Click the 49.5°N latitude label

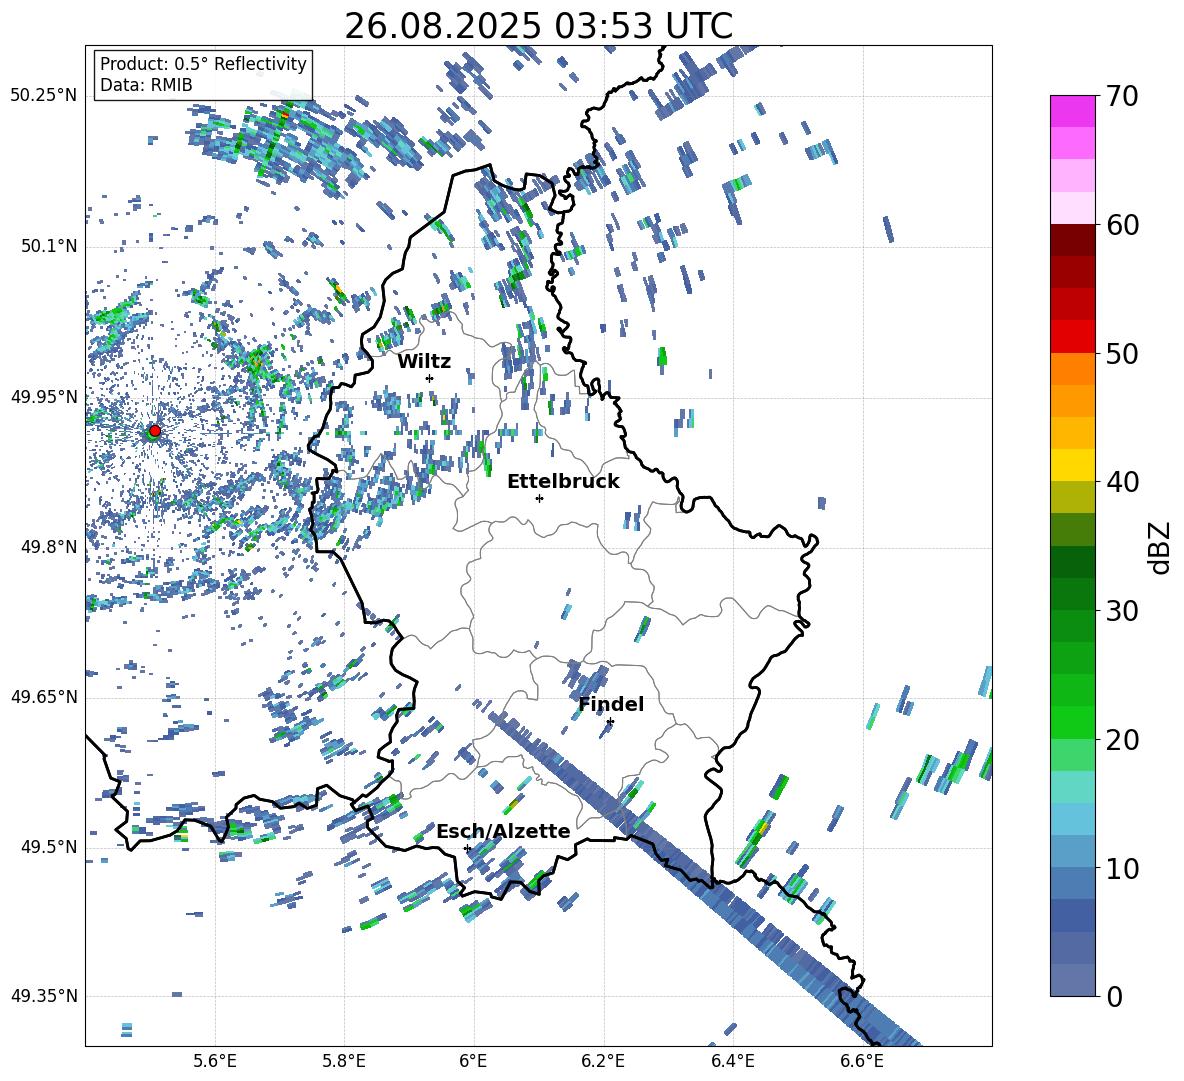49,846
